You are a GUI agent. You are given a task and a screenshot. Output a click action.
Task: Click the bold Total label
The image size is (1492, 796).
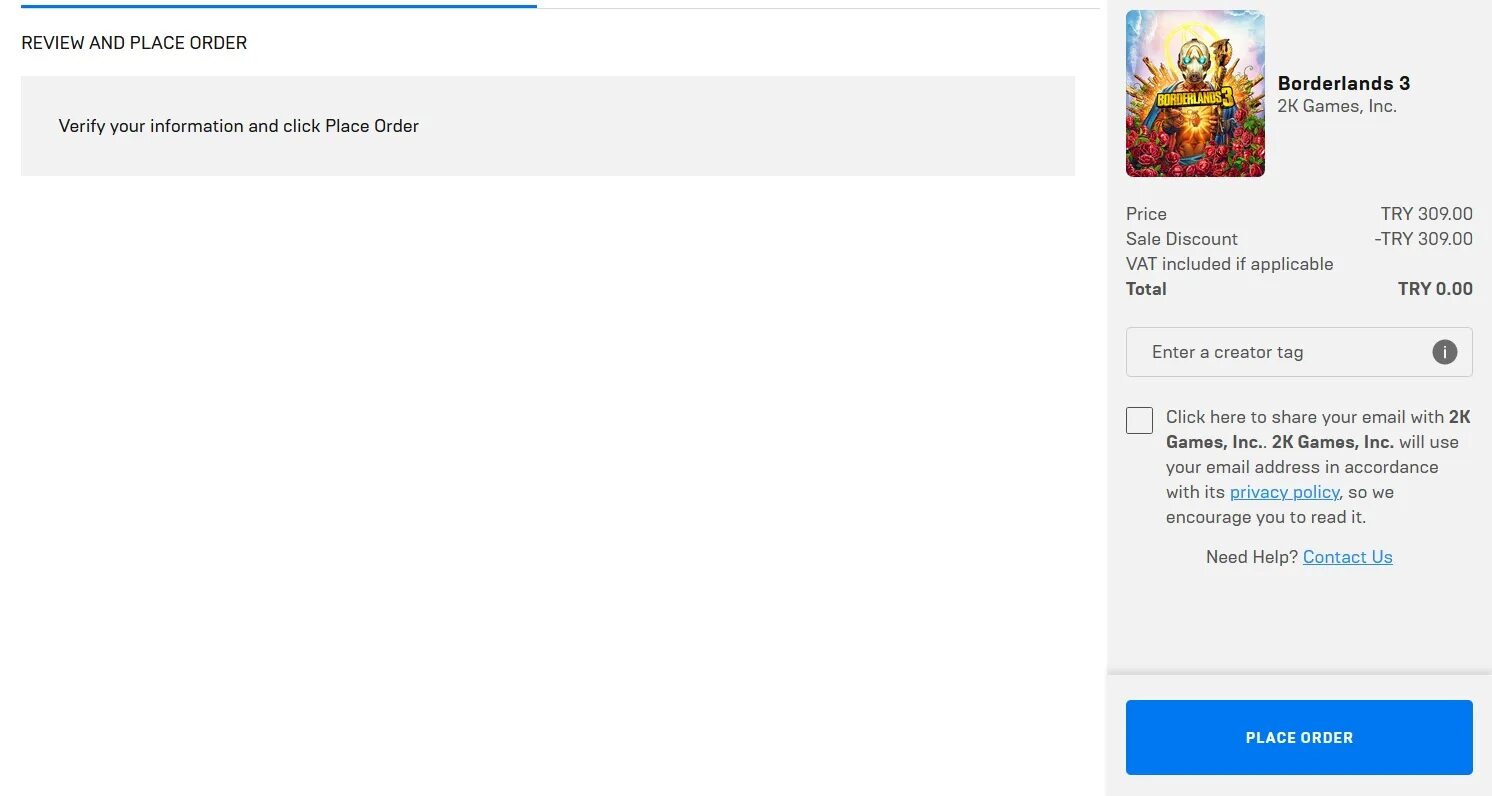pos(1146,289)
